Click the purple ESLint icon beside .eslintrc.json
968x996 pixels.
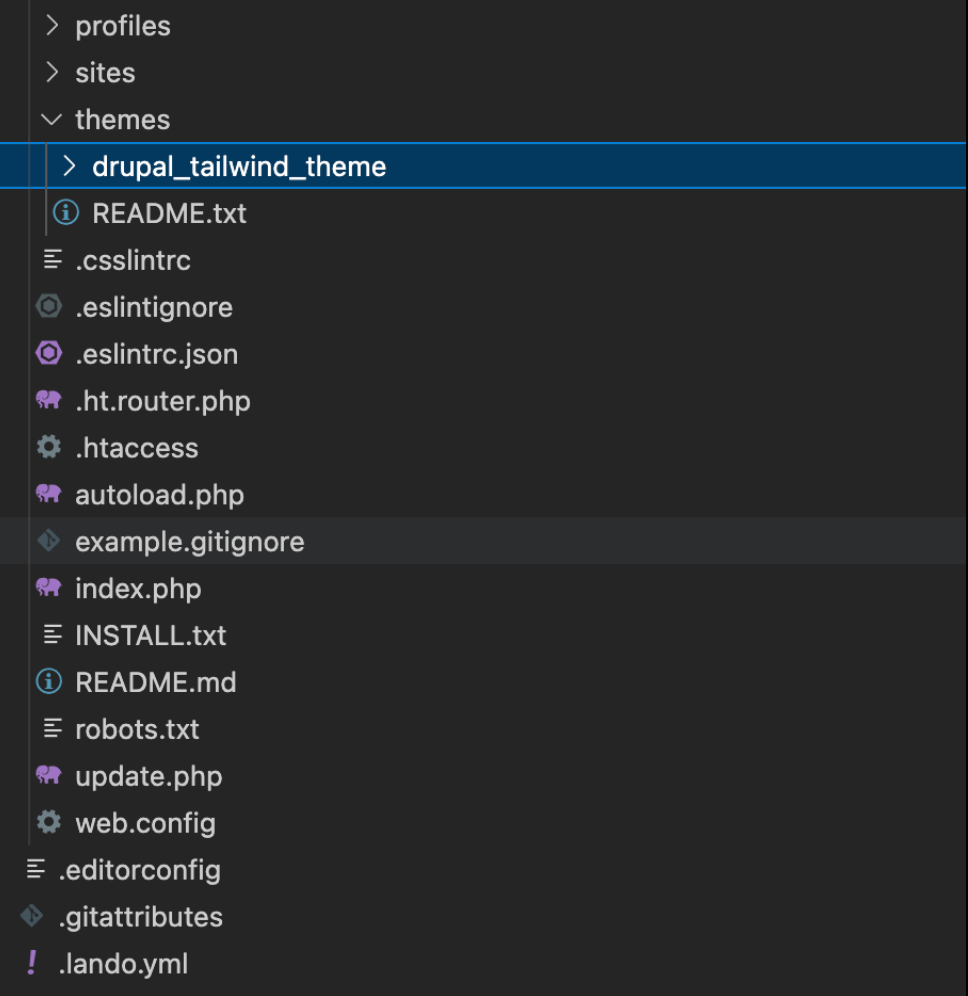pos(49,354)
